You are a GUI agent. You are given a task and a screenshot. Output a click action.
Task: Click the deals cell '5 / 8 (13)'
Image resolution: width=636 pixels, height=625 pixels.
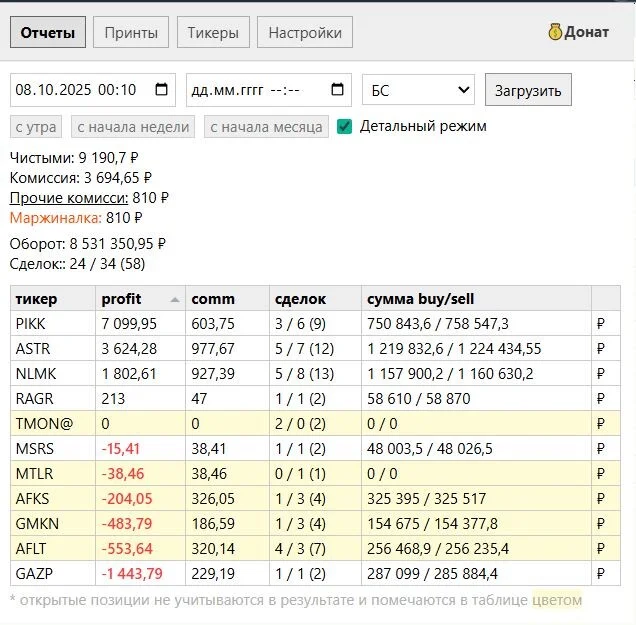pyautogui.click(x=305, y=374)
